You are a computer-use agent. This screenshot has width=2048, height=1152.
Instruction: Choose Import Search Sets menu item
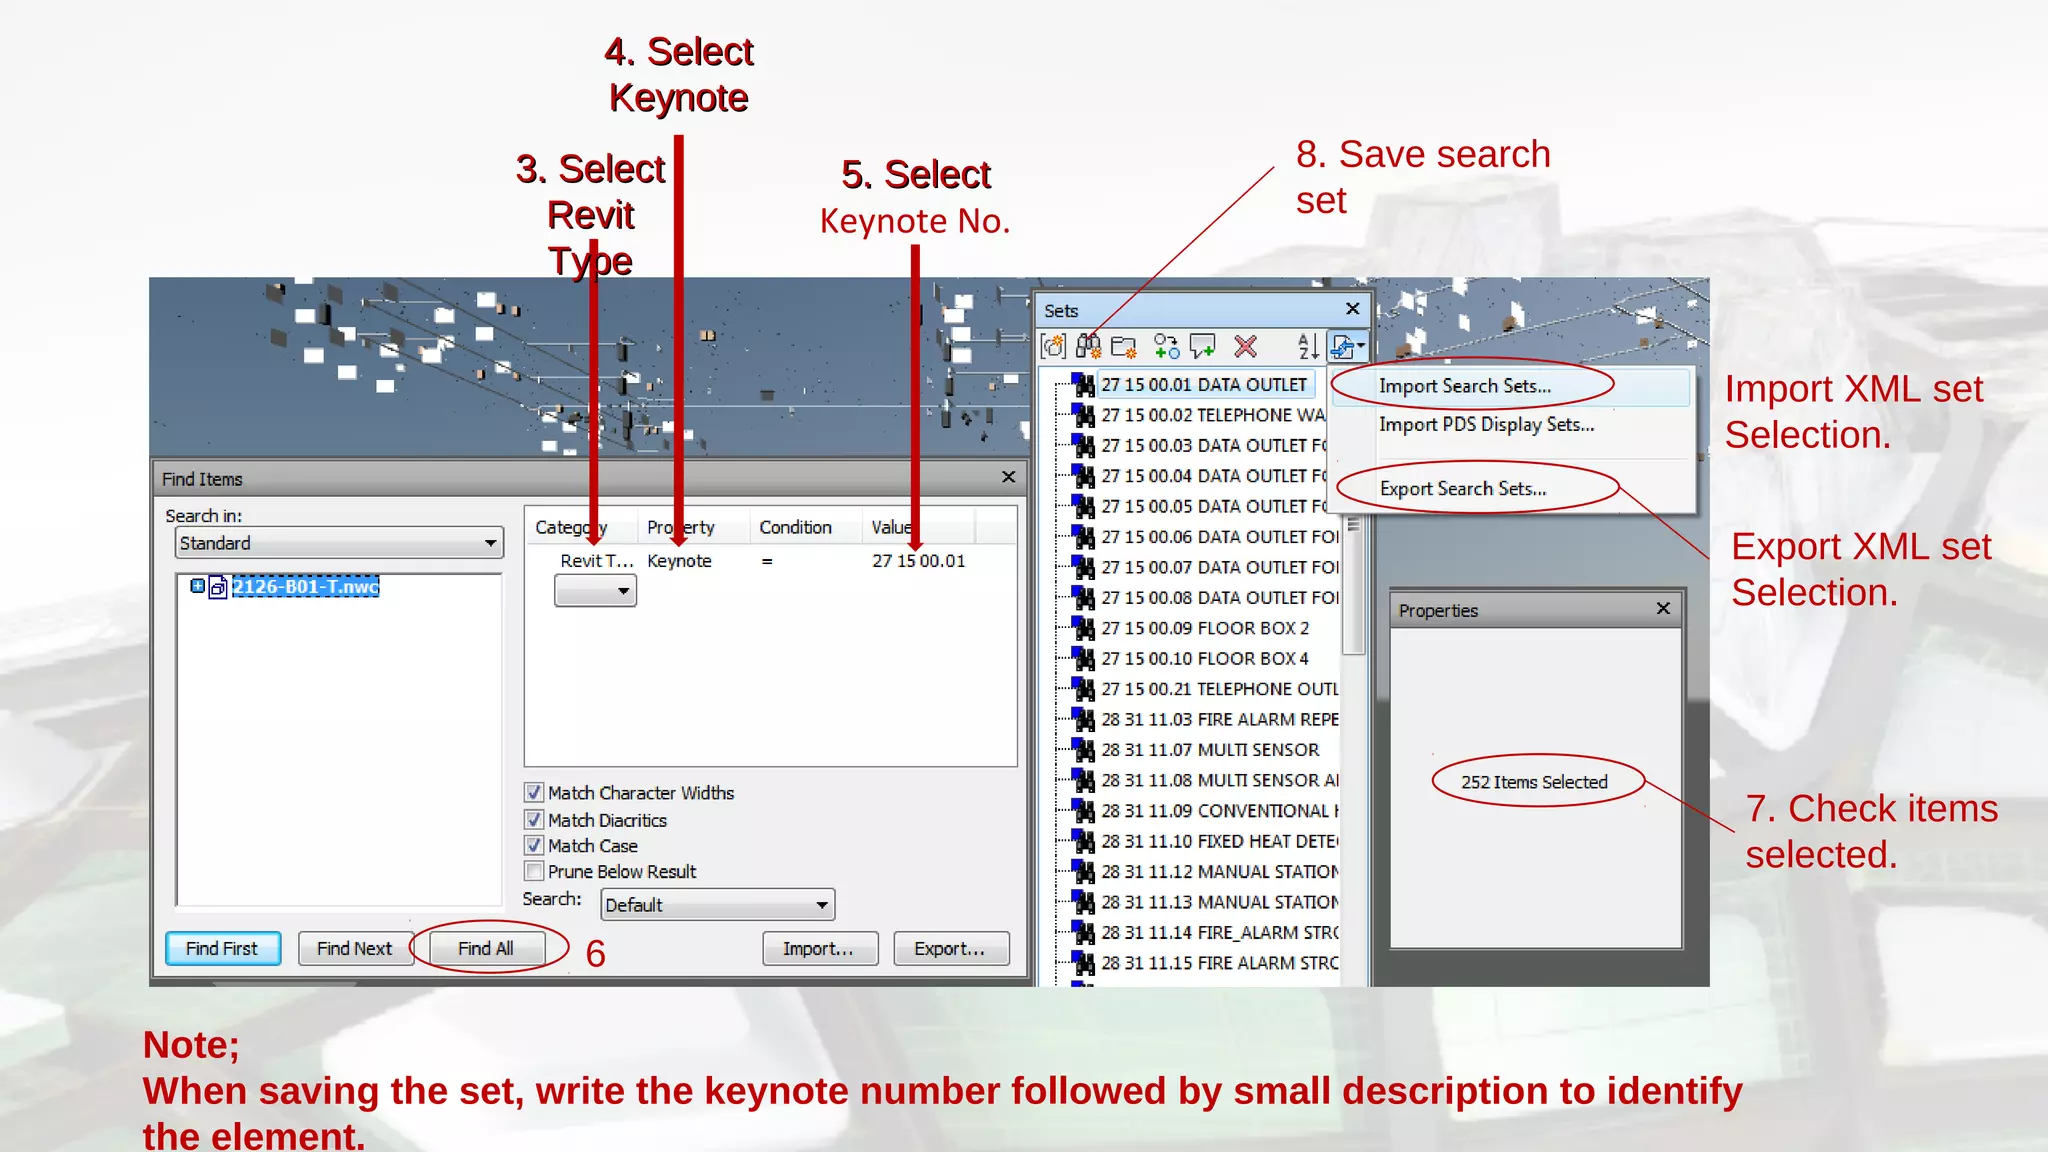(x=1464, y=386)
